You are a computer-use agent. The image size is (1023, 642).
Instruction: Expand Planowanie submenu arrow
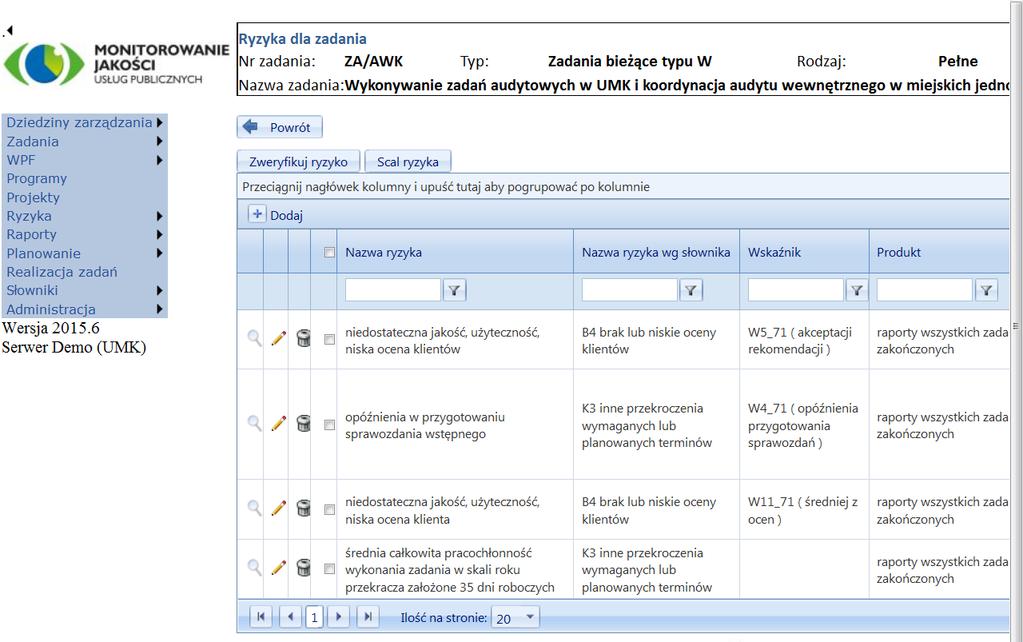(159, 253)
